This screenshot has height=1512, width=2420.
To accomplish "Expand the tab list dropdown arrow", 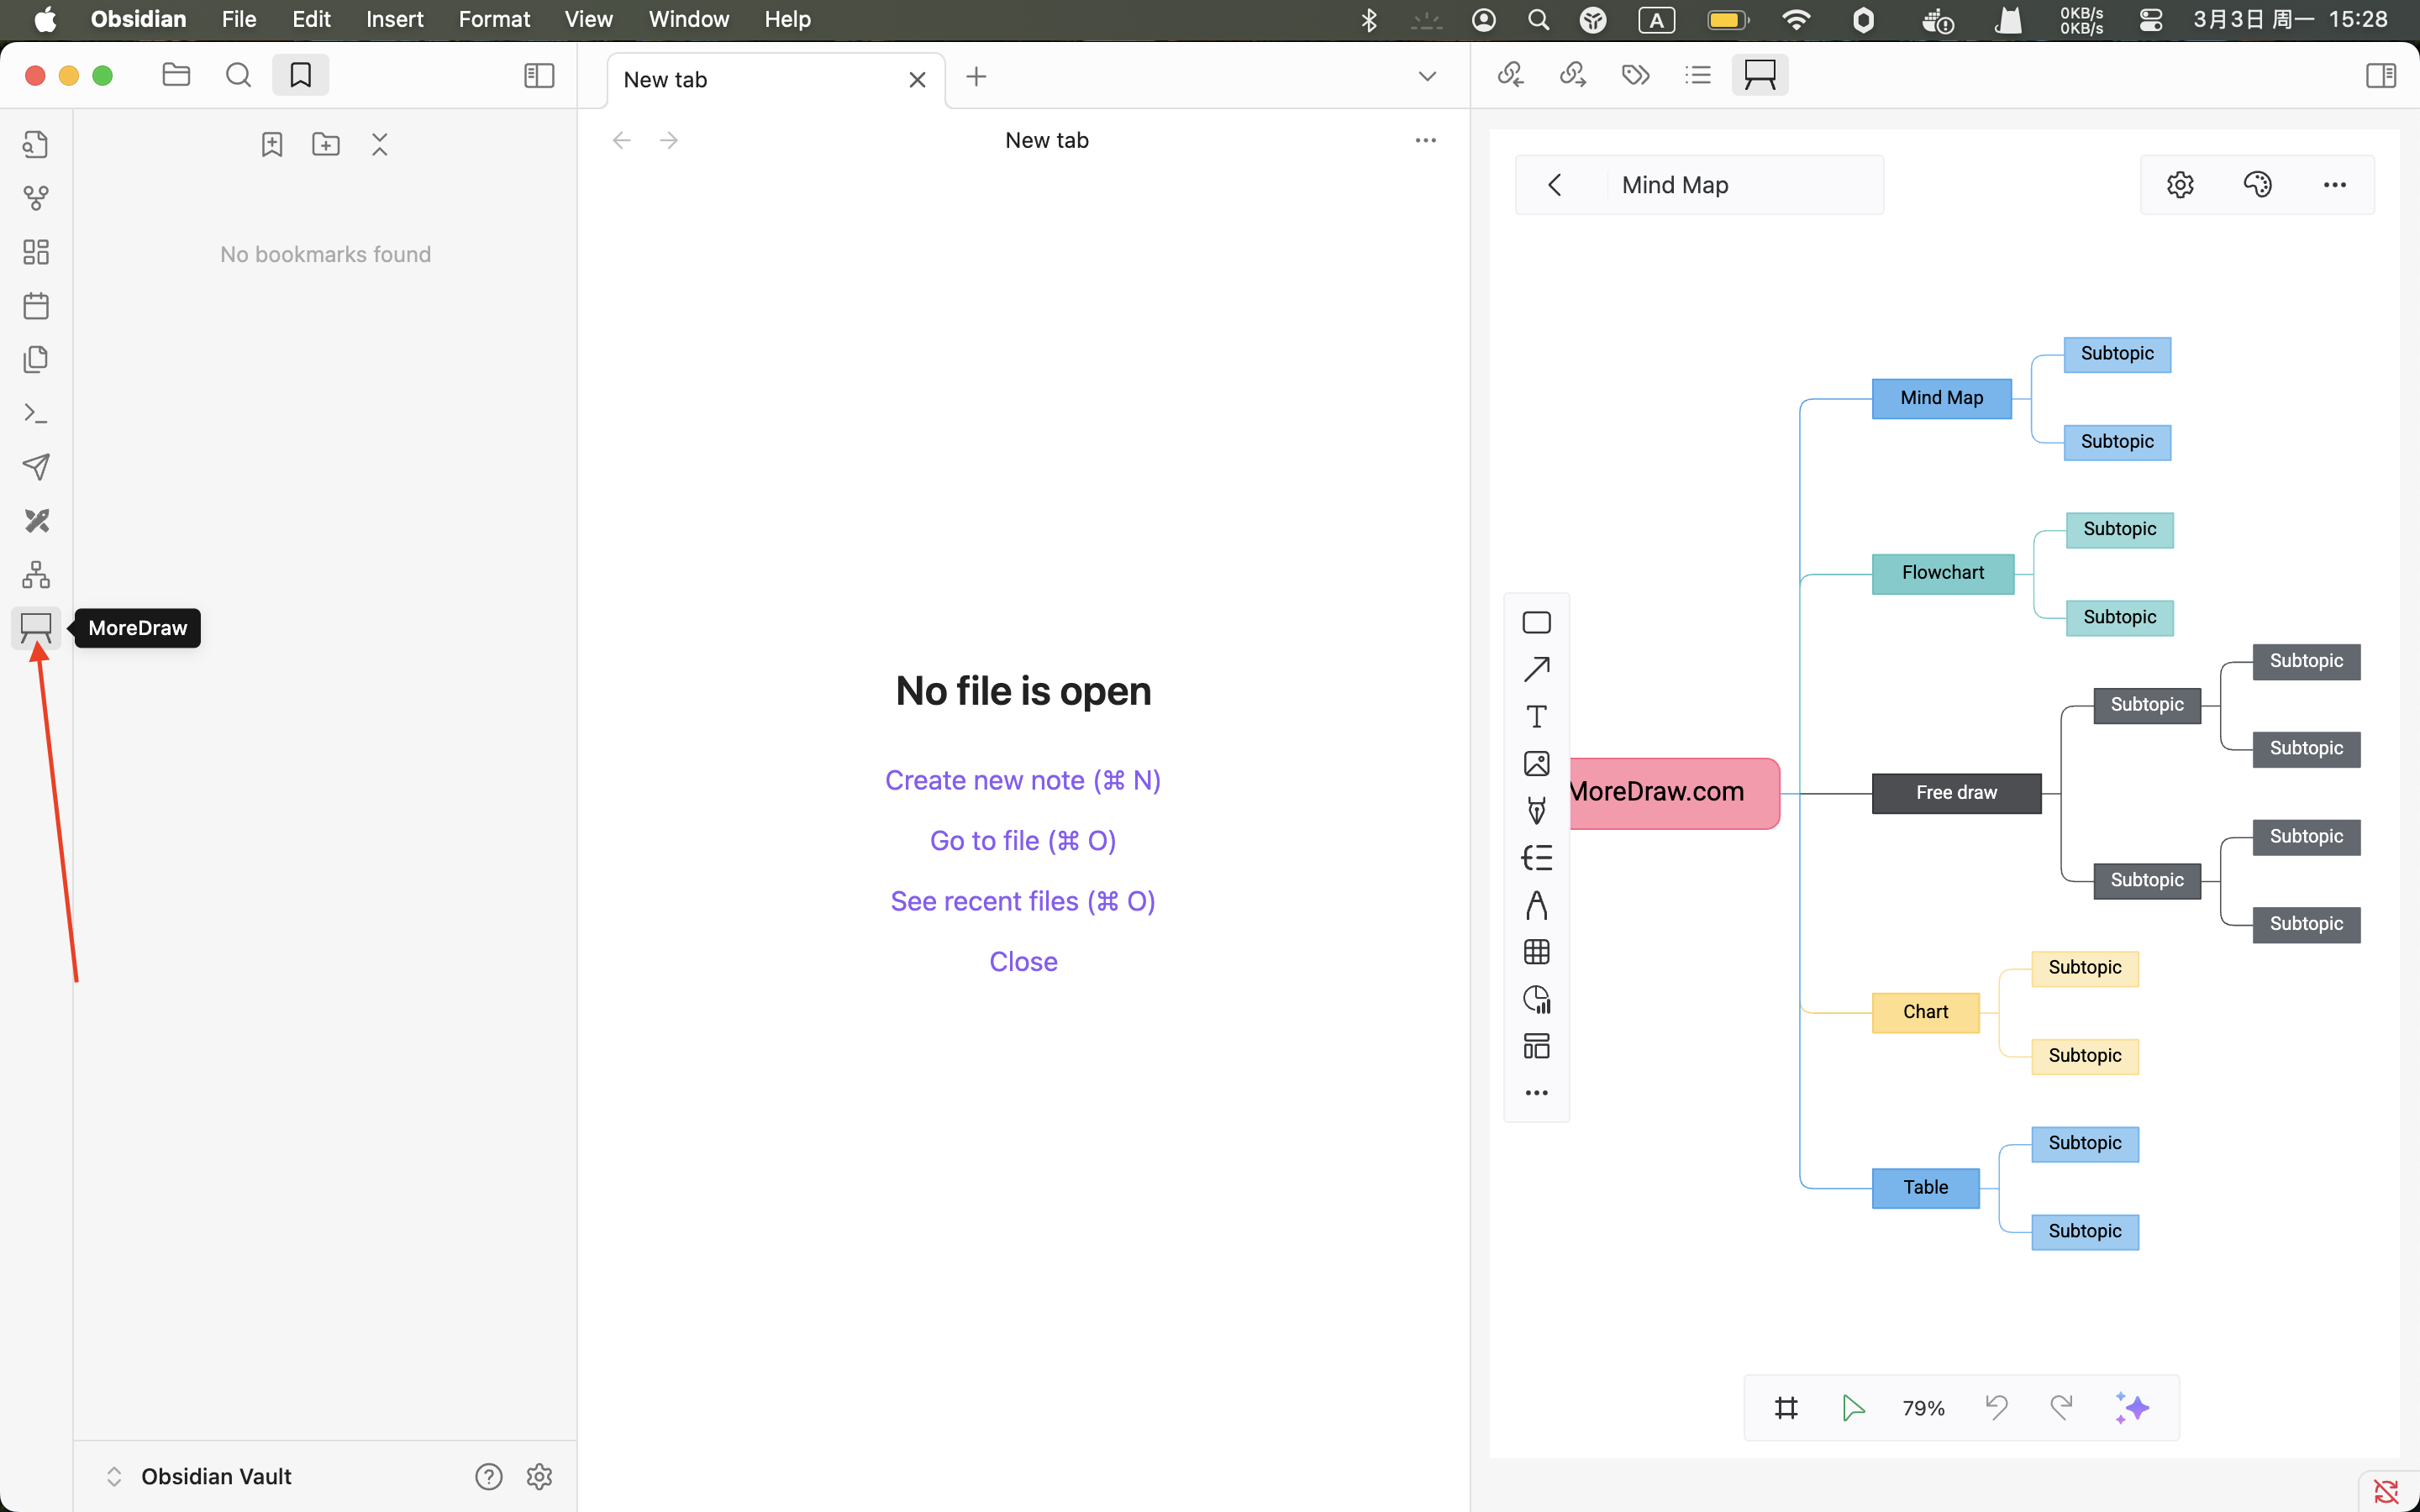I will pos(1427,77).
